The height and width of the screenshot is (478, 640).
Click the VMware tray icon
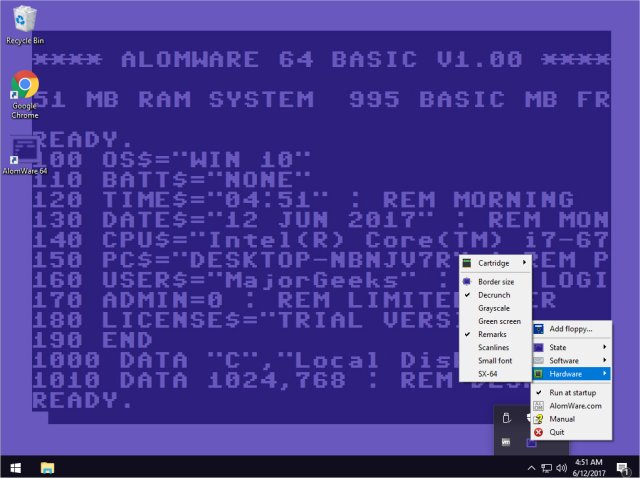point(506,442)
